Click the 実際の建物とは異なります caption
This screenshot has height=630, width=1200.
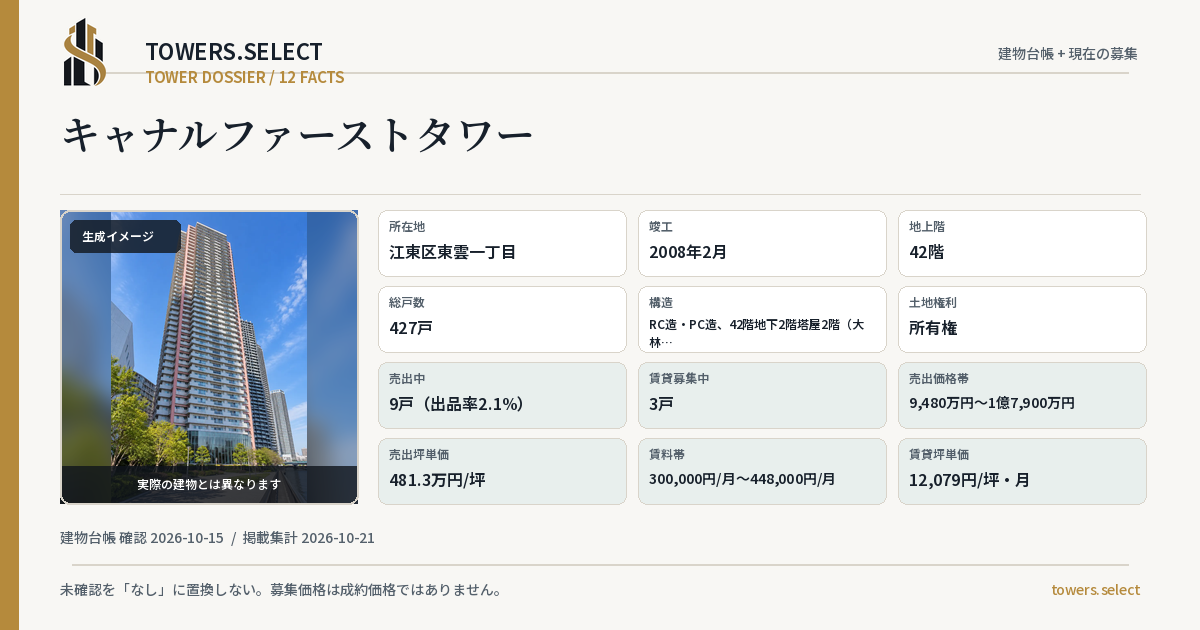[209, 484]
